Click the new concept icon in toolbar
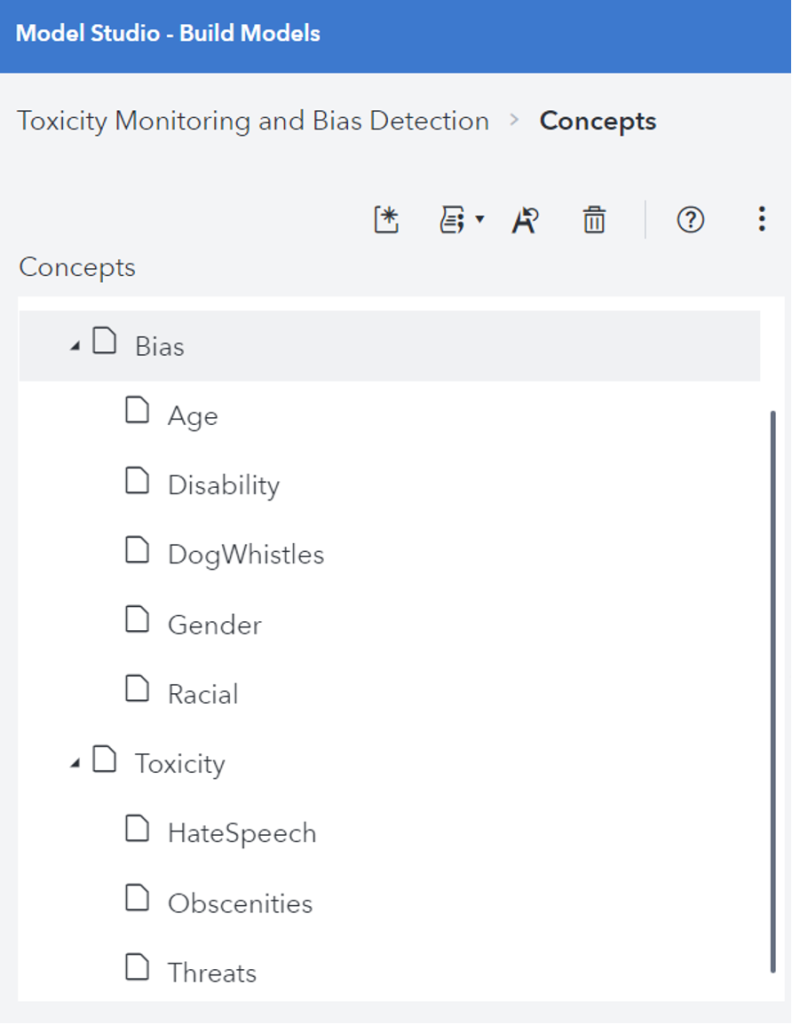The width and height of the screenshot is (792, 1024). (386, 220)
